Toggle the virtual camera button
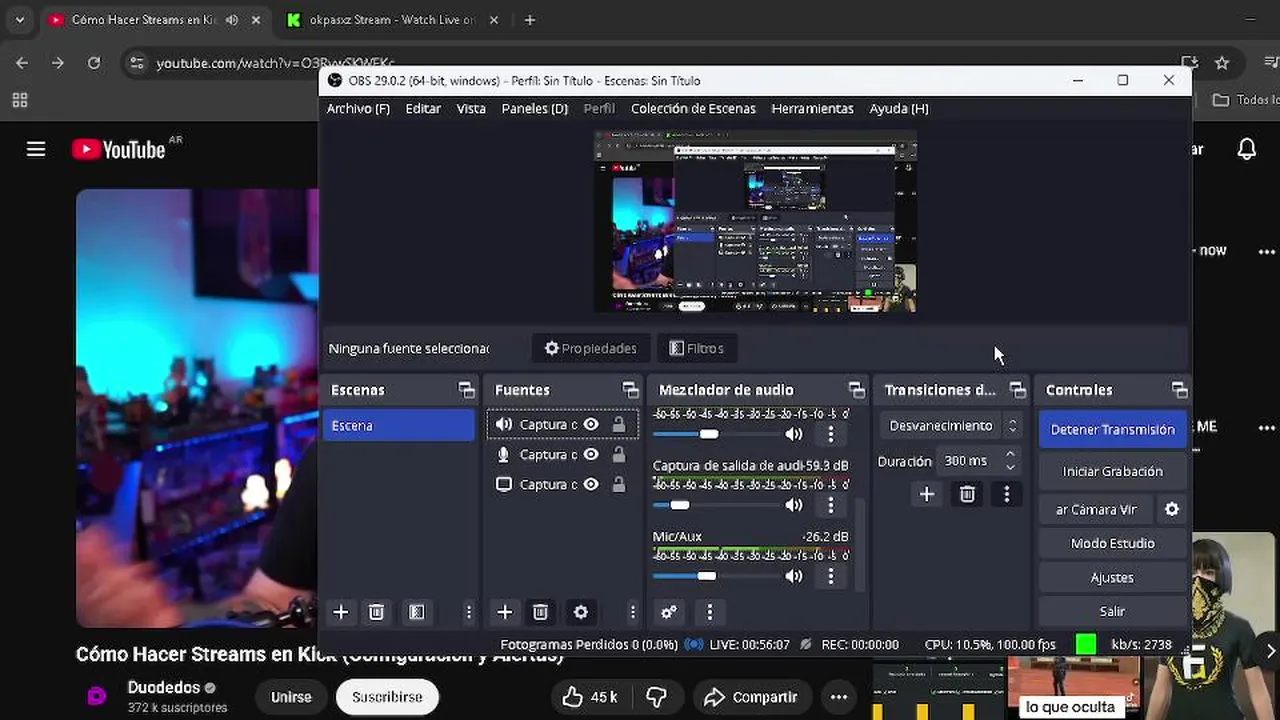This screenshot has height=720, width=1280. click(x=1097, y=509)
